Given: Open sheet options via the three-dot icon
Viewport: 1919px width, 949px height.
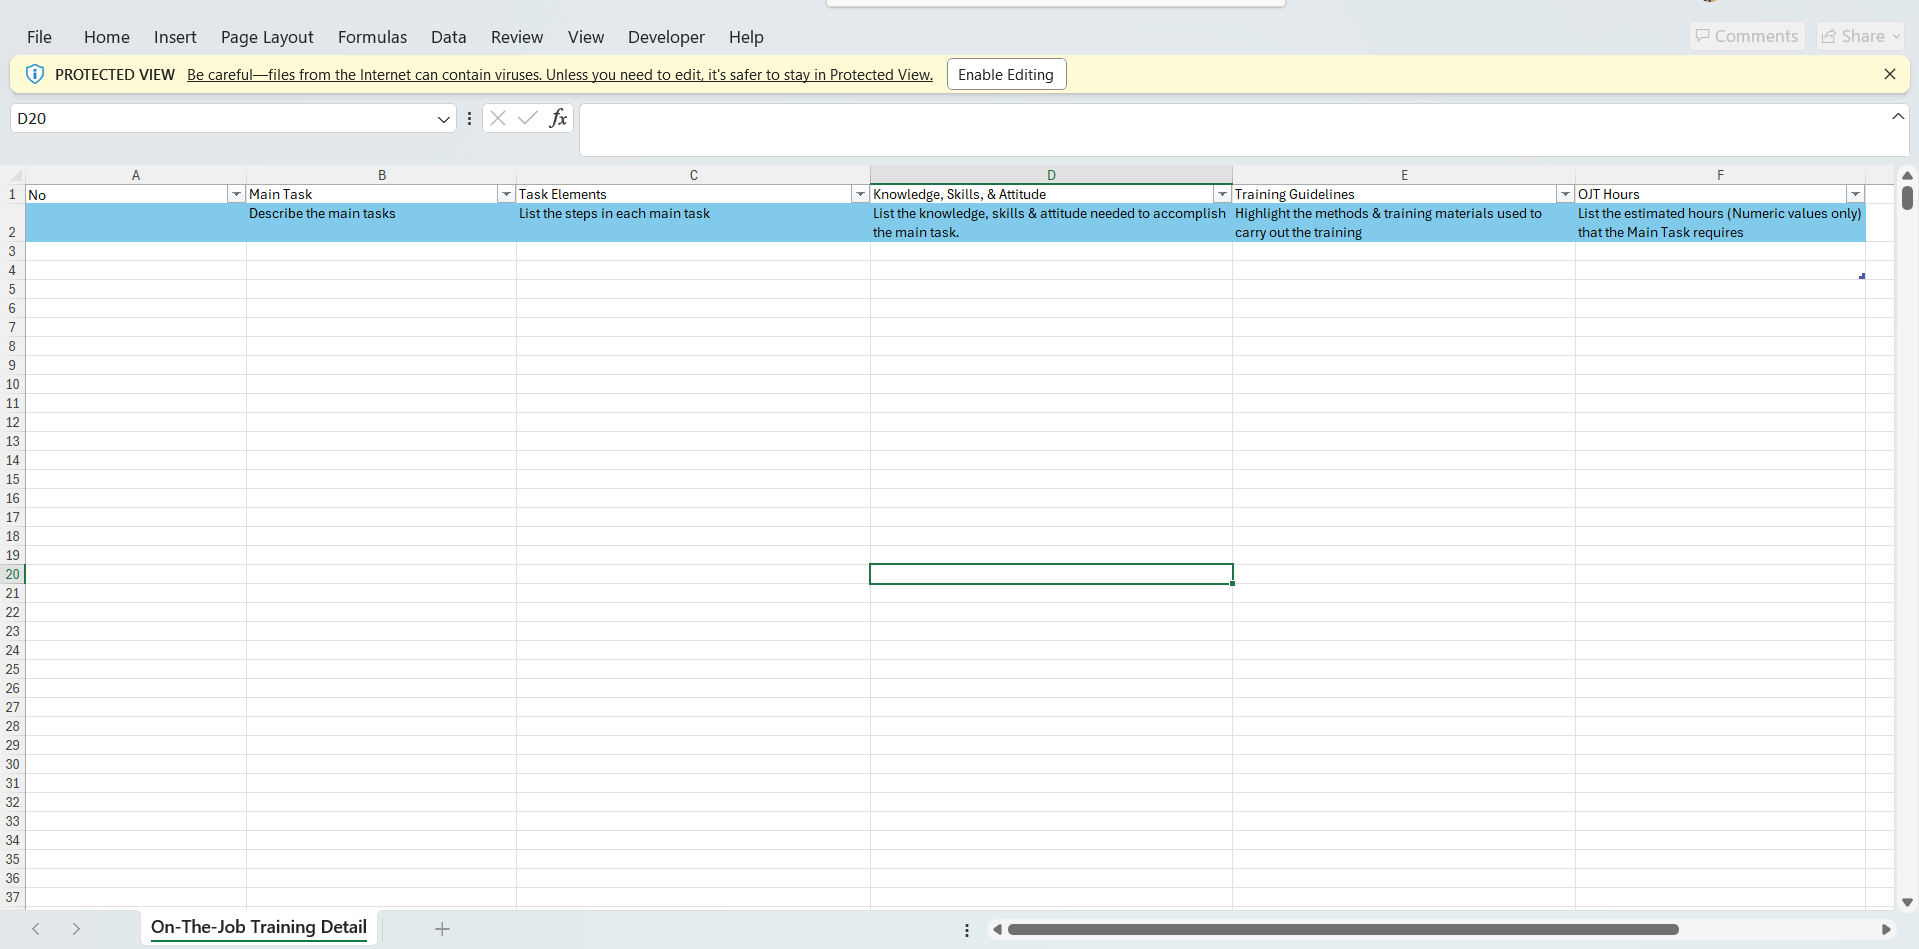Looking at the screenshot, I should (966, 928).
